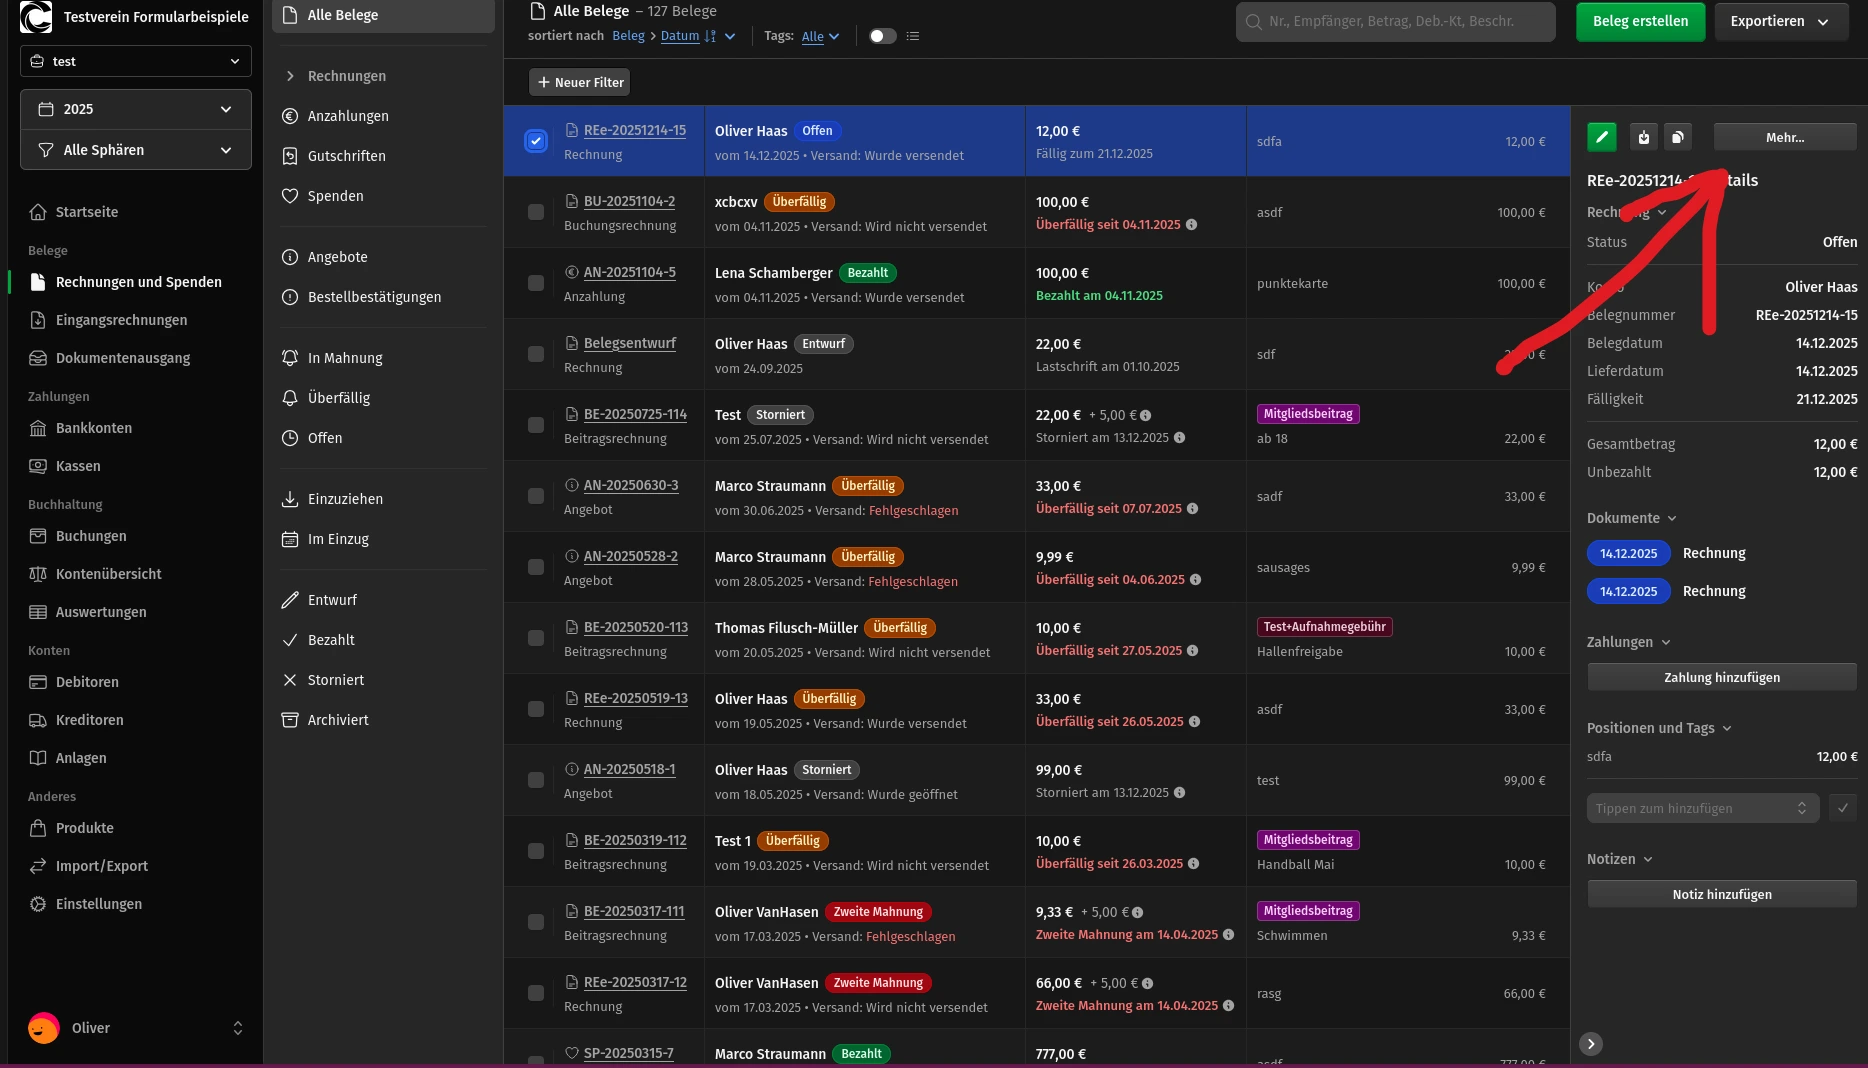The width and height of the screenshot is (1868, 1068).
Task: Click the Bankkonten bank icon in sidebar
Action: [38, 428]
